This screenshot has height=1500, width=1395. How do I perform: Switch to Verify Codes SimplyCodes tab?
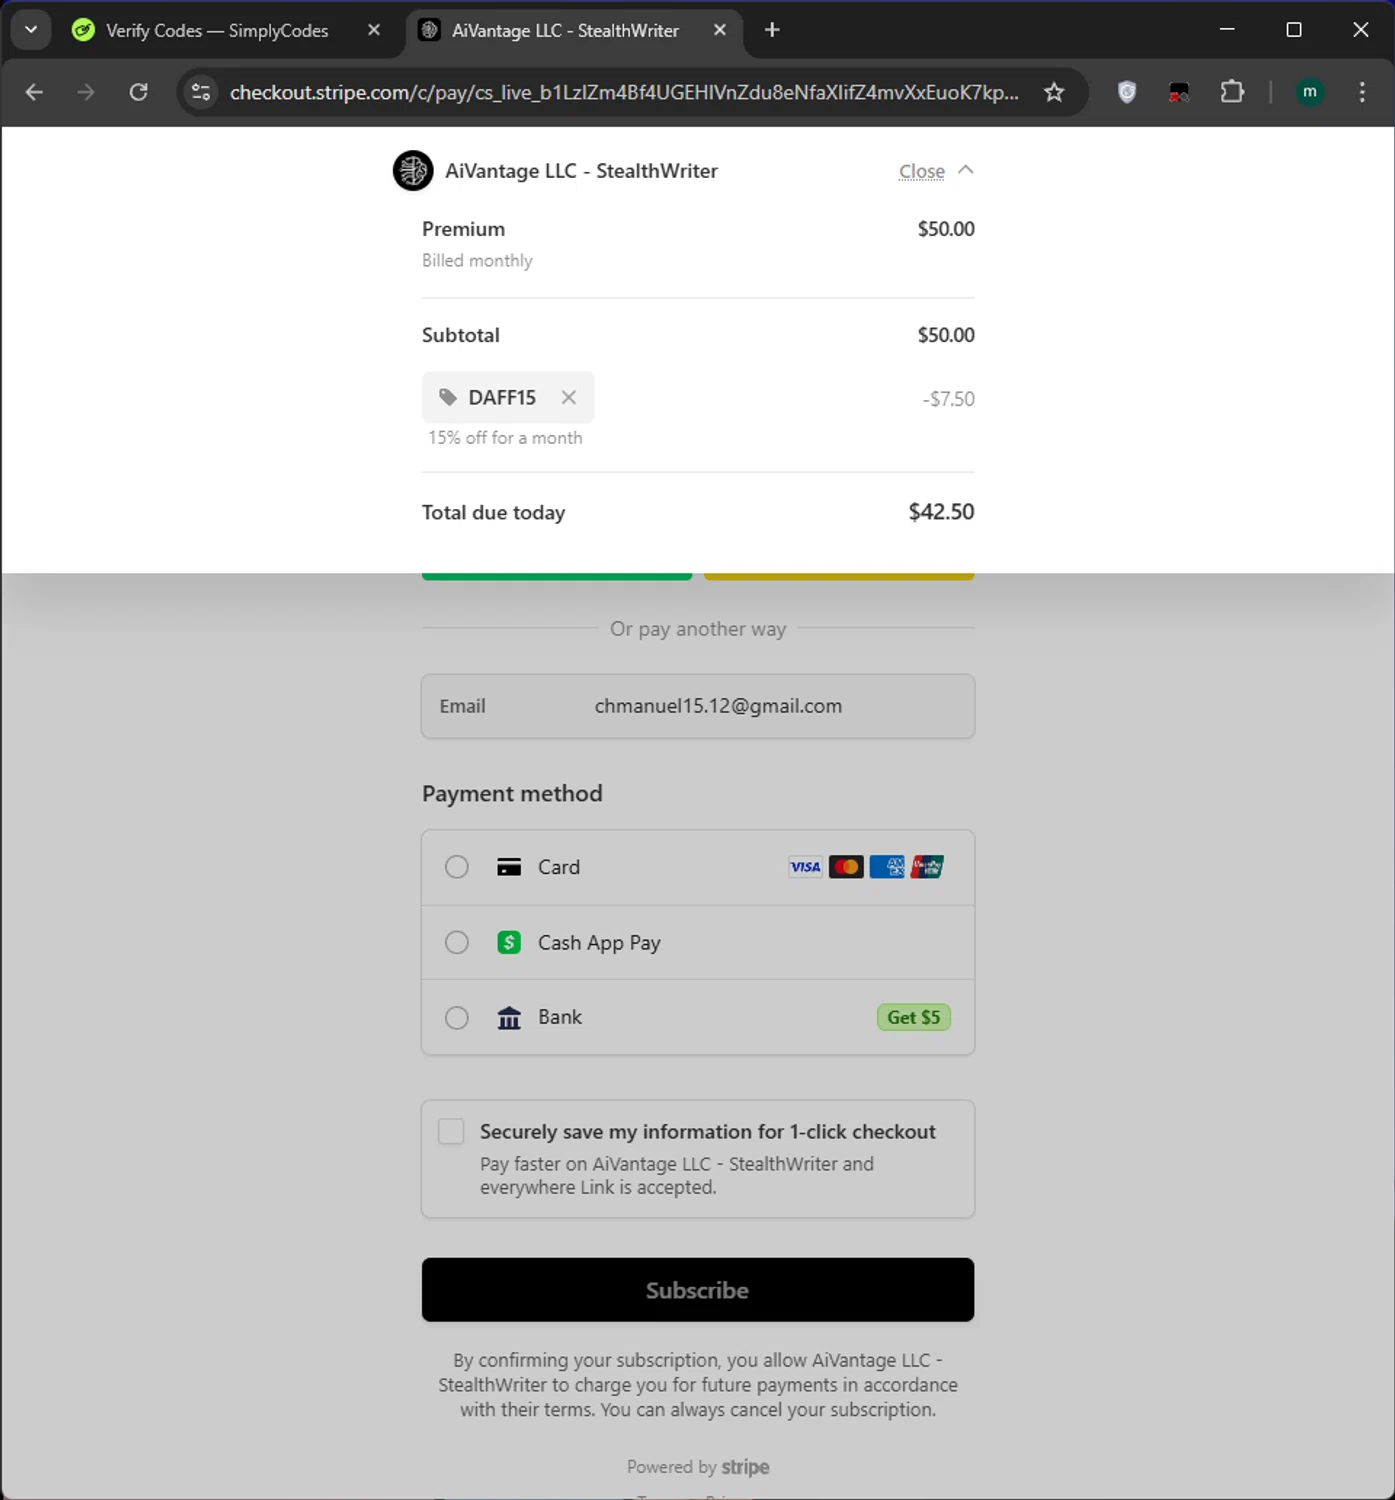(216, 31)
